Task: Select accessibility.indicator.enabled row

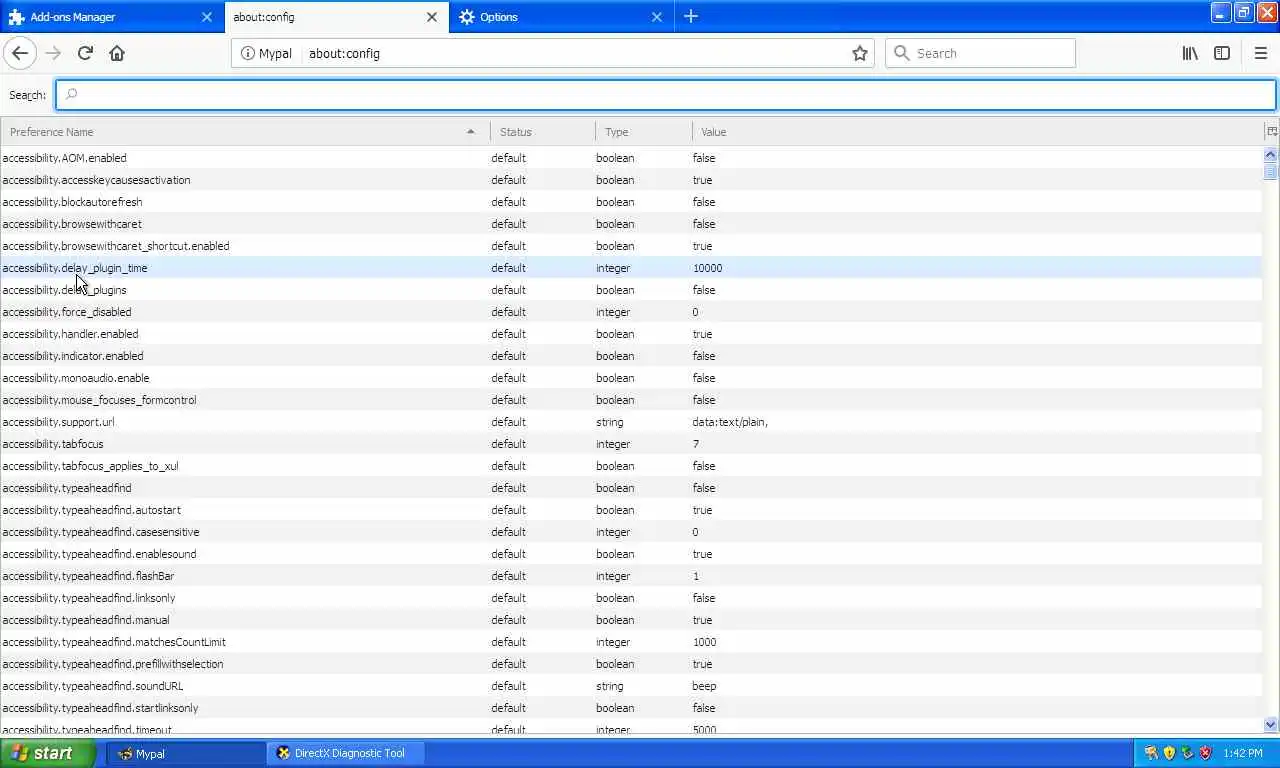Action: pos(631,356)
